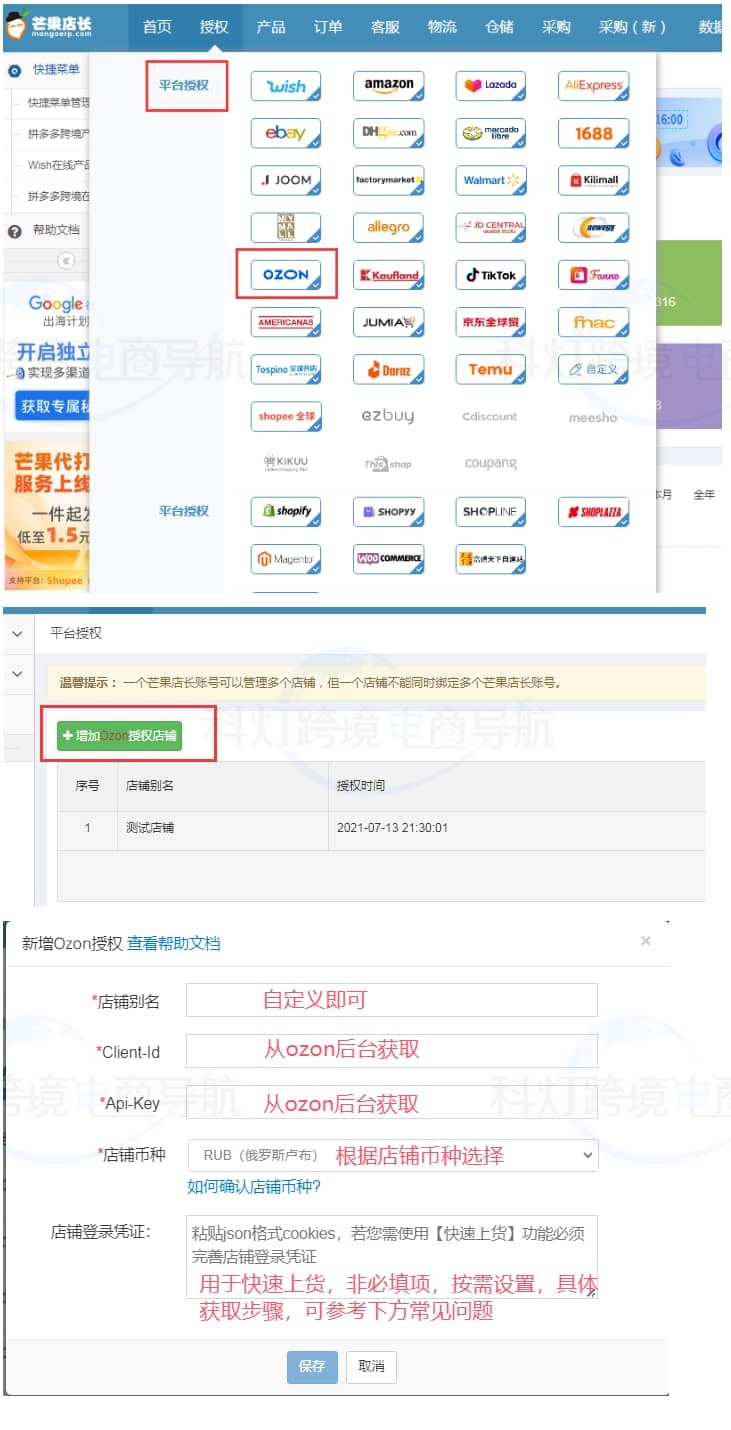Open the eBay platform authorization
This screenshot has width=731, height=1430.
tap(286, 133)
